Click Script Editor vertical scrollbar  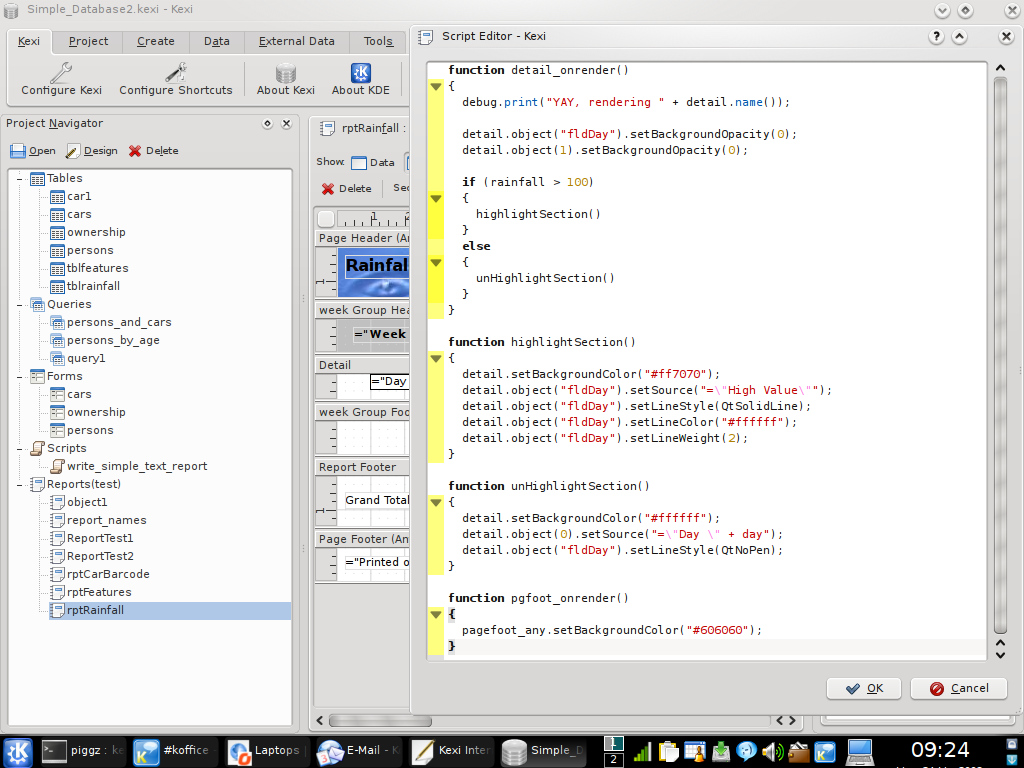1000,355
